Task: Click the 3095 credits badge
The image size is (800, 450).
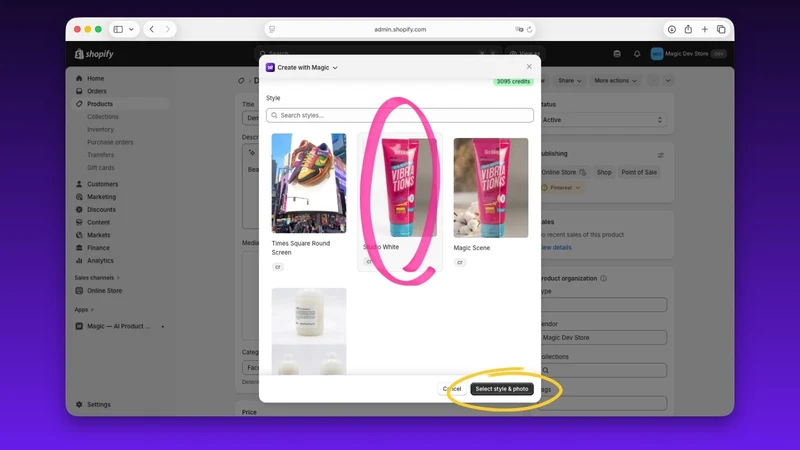Action: tap(513, 82)
